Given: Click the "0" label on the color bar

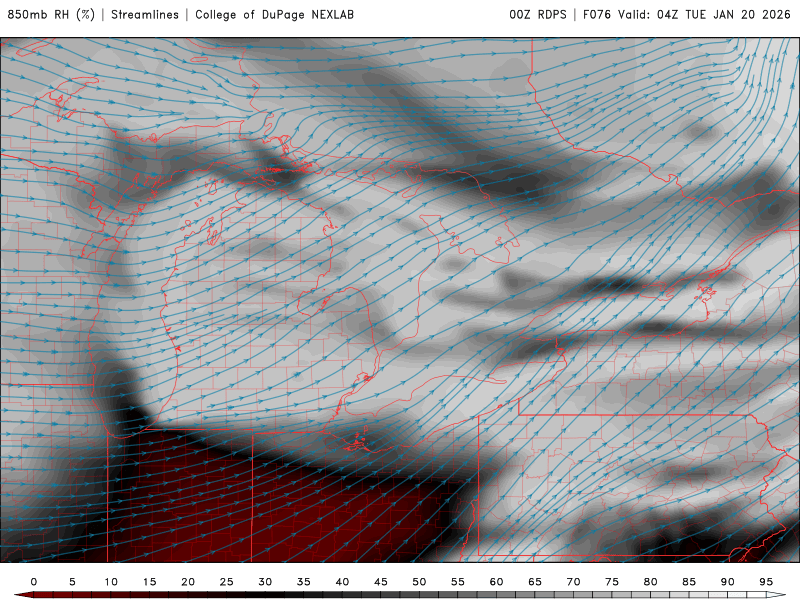Looking at the screenshot, I should 34,582.
